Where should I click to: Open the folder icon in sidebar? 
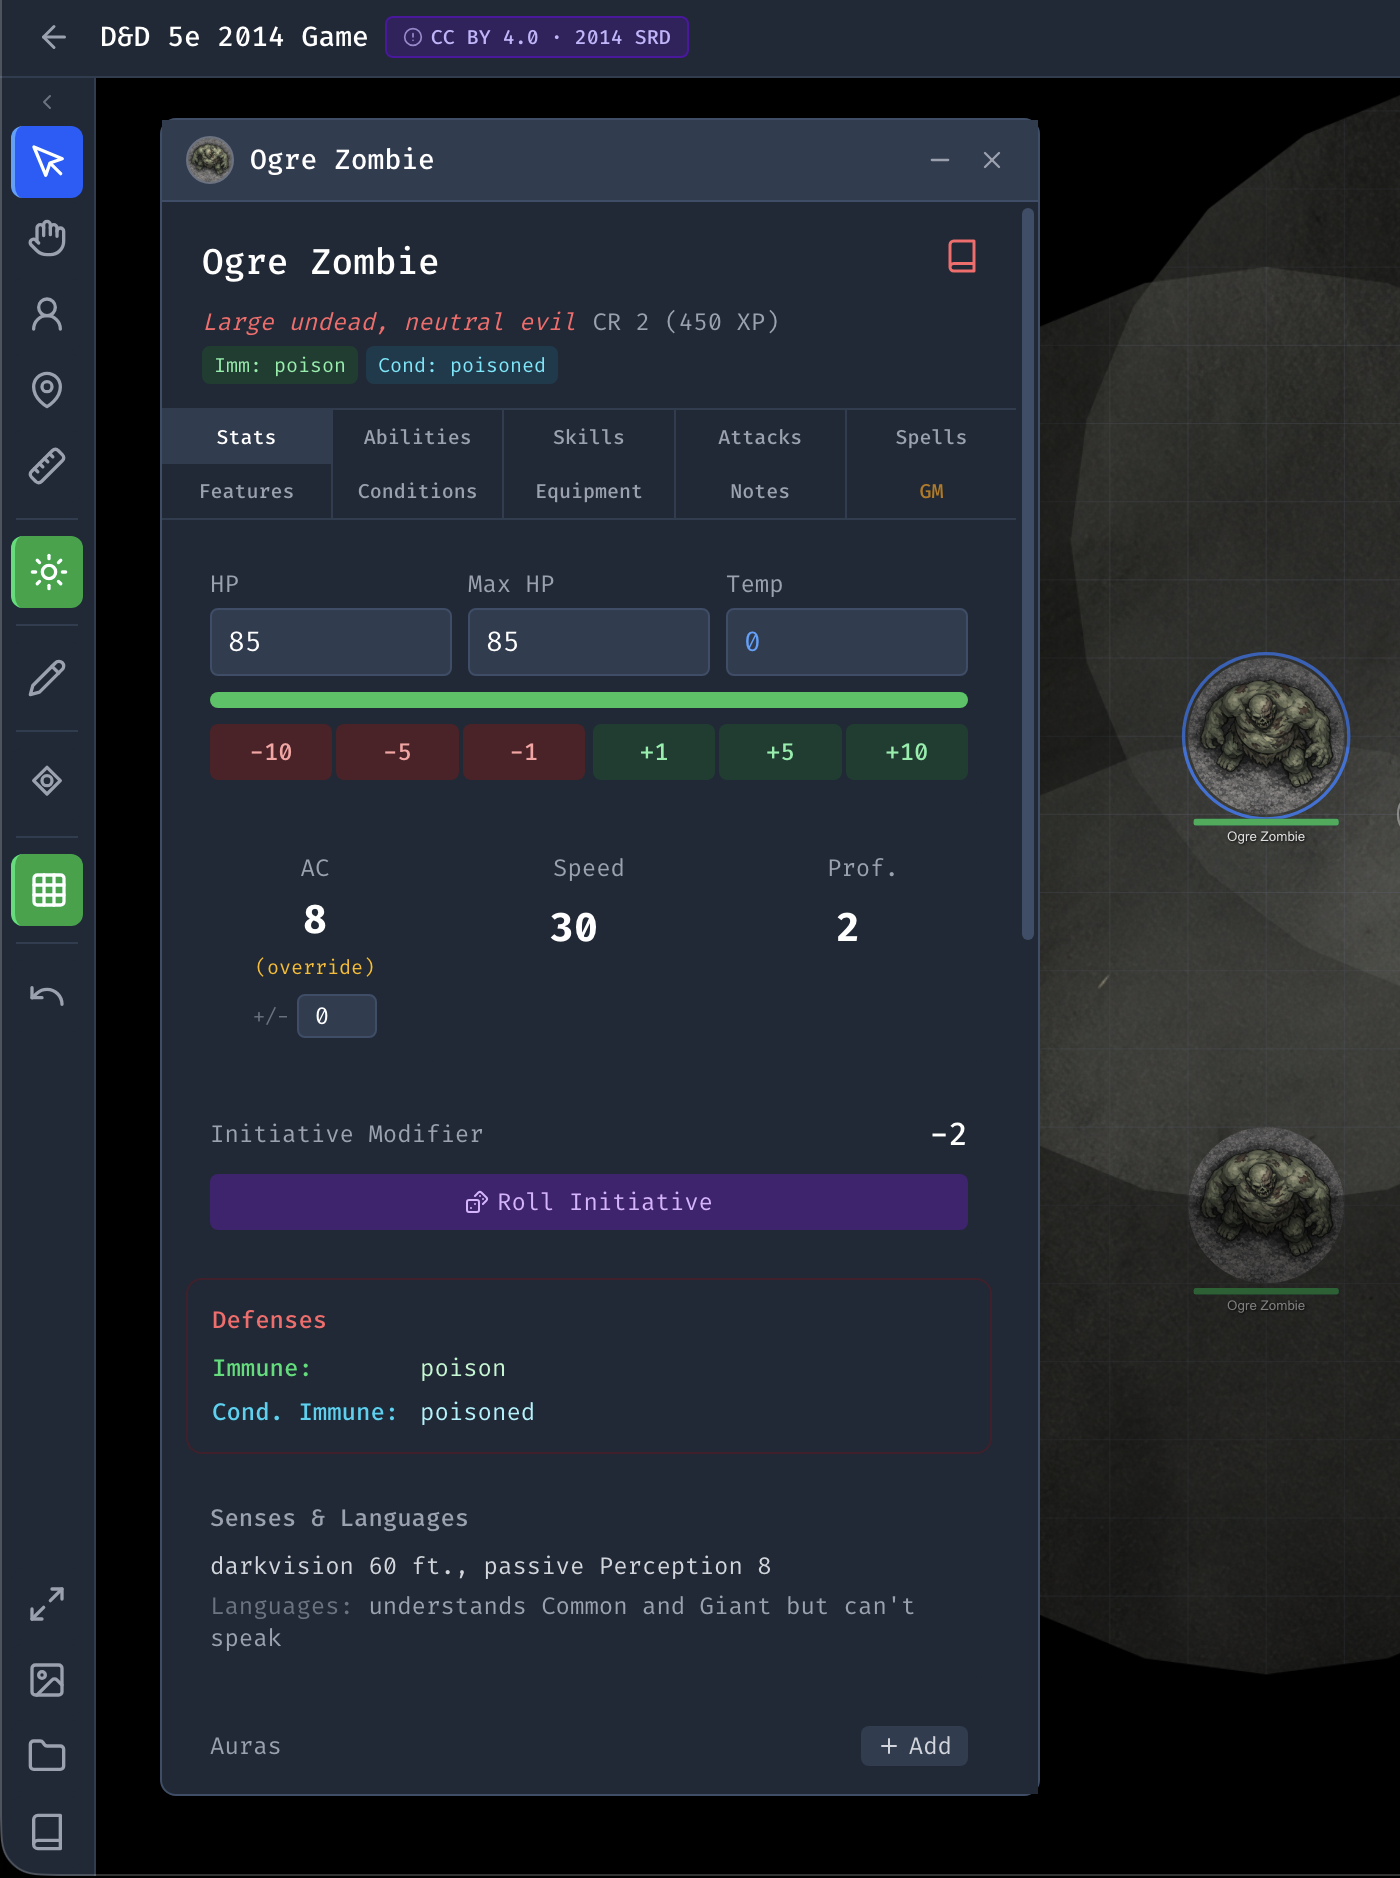pos(47,1756)
